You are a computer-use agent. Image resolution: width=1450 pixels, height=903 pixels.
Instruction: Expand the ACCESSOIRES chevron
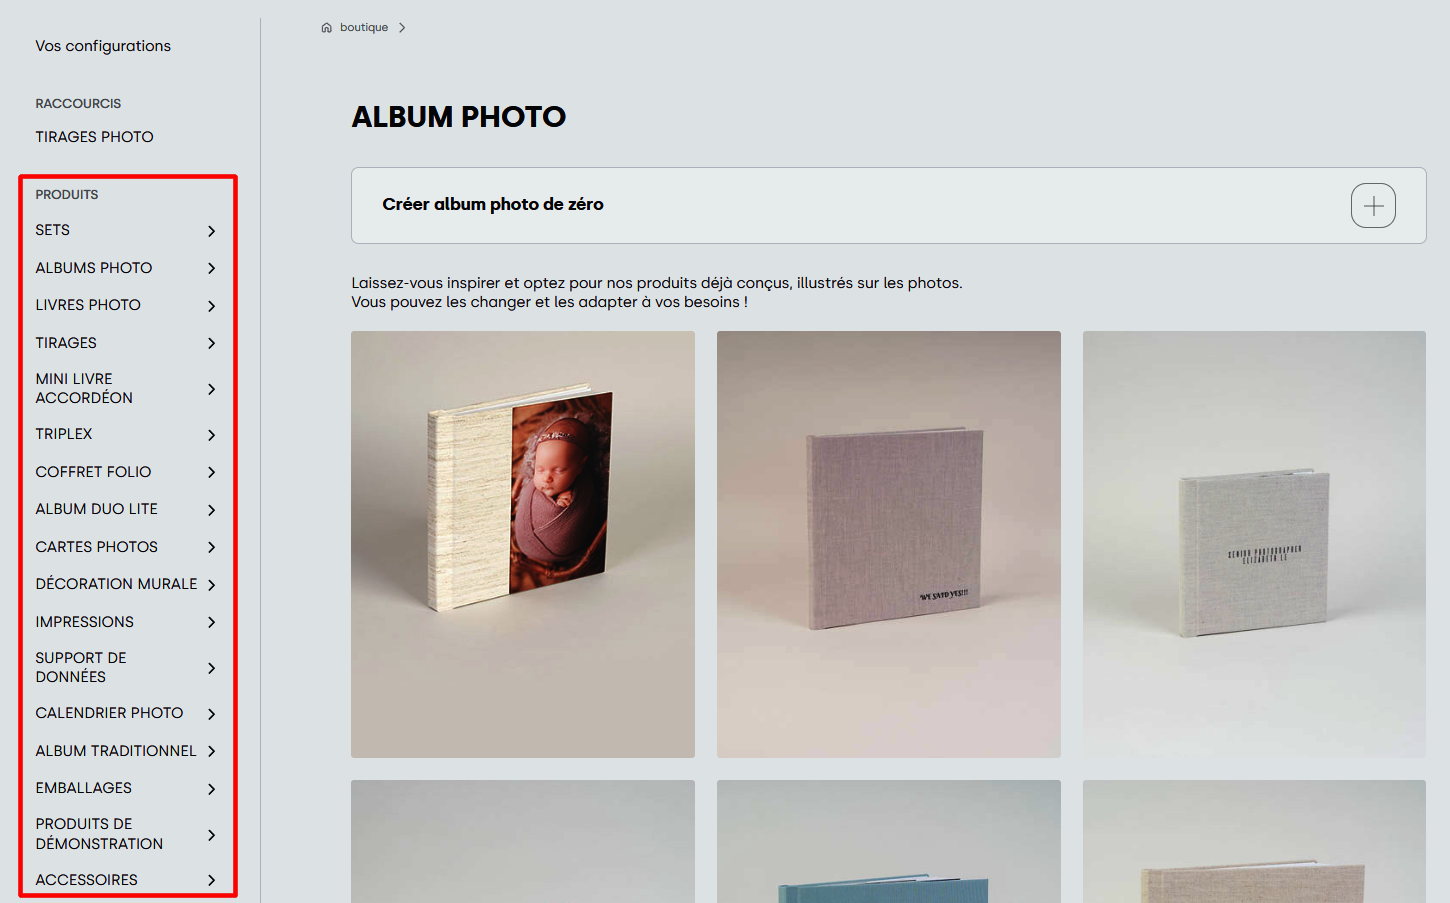211,880
